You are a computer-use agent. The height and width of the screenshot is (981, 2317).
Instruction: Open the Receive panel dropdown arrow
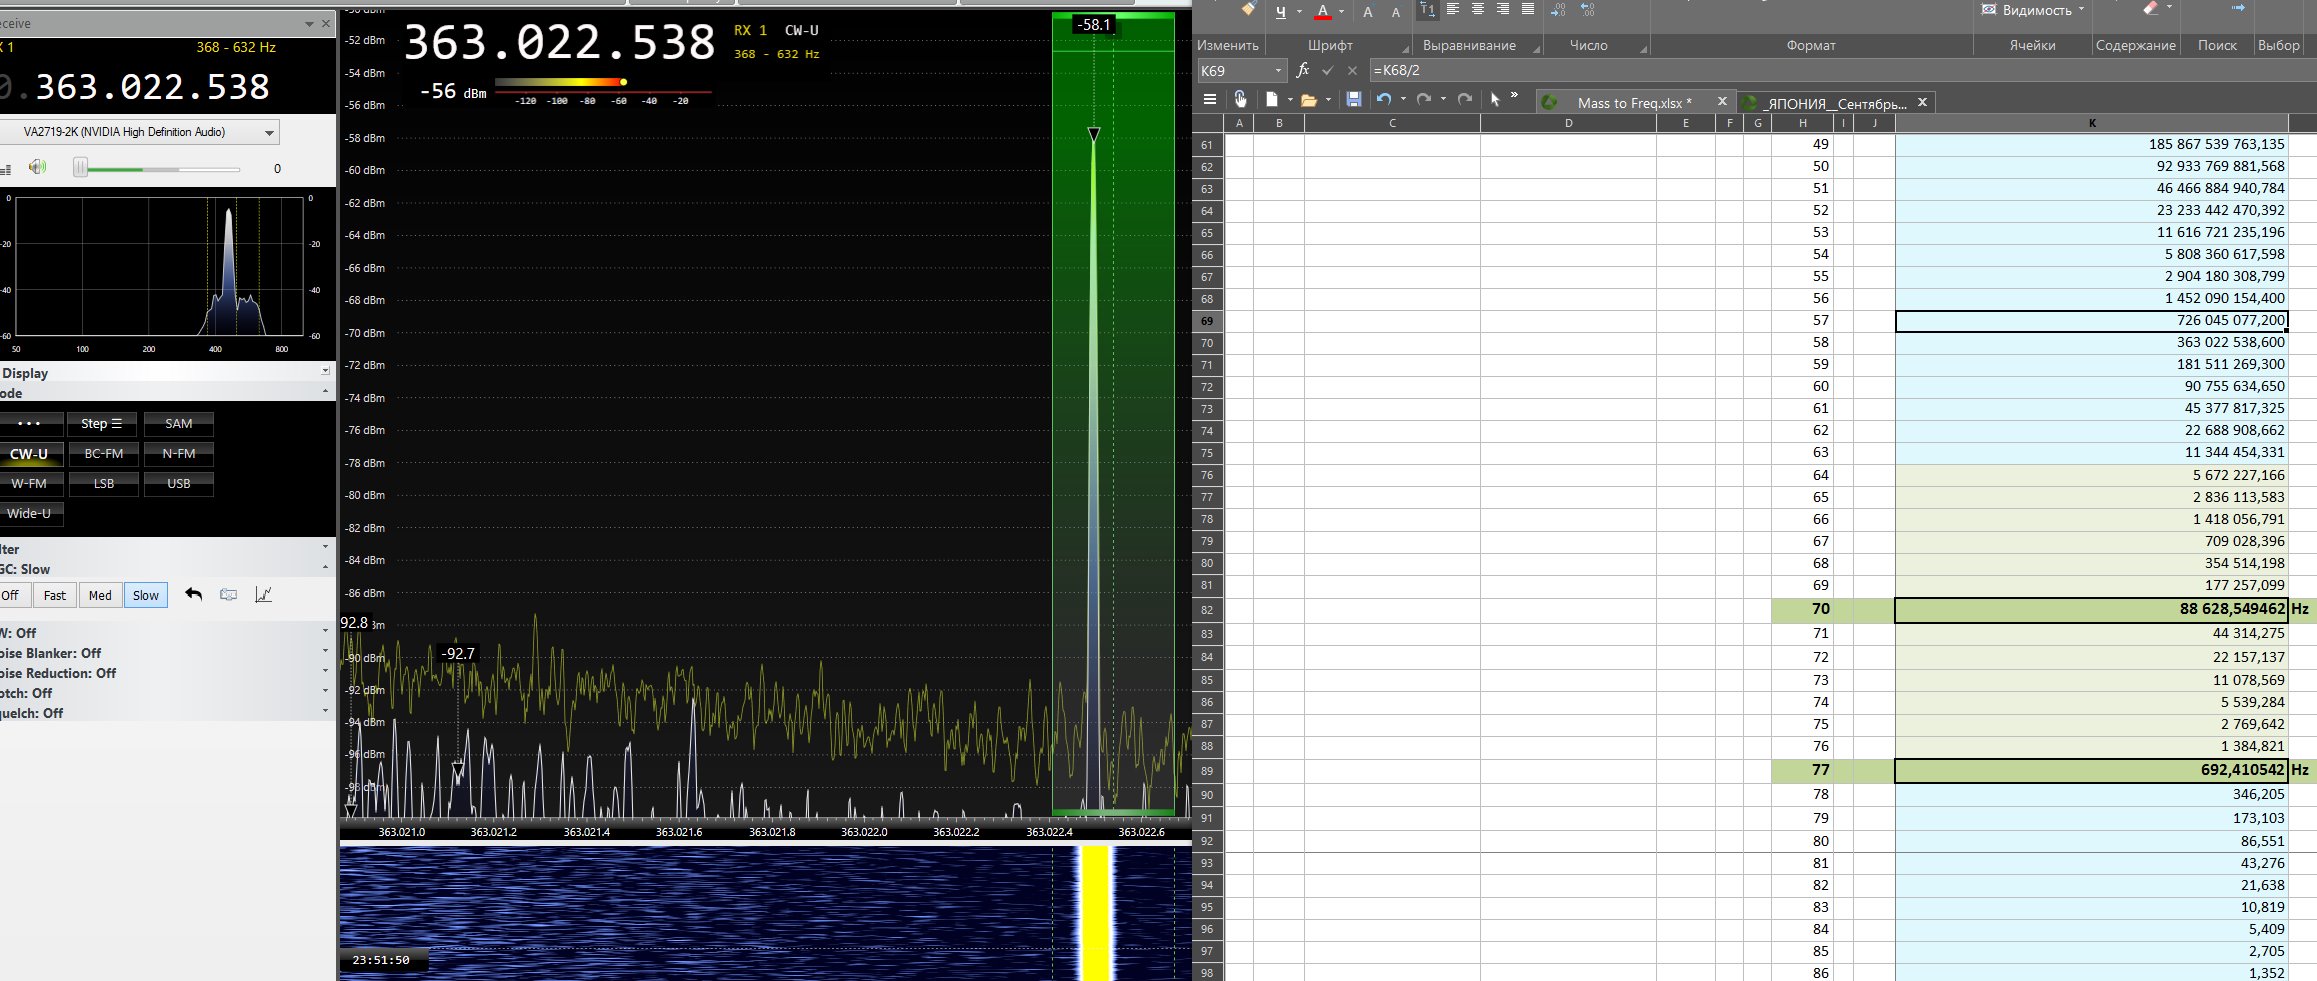[309, 24]
